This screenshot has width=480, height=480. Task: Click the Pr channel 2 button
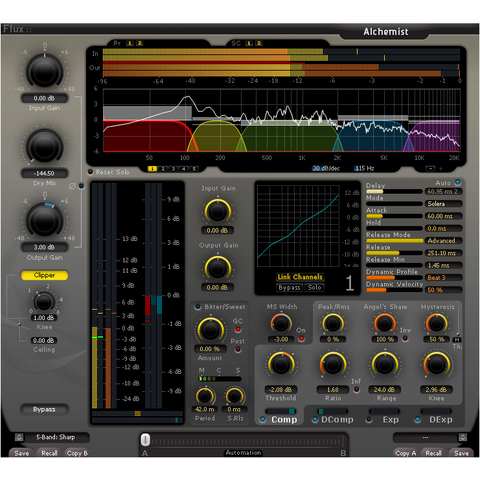pyautogui.click(x=140, y=43)
